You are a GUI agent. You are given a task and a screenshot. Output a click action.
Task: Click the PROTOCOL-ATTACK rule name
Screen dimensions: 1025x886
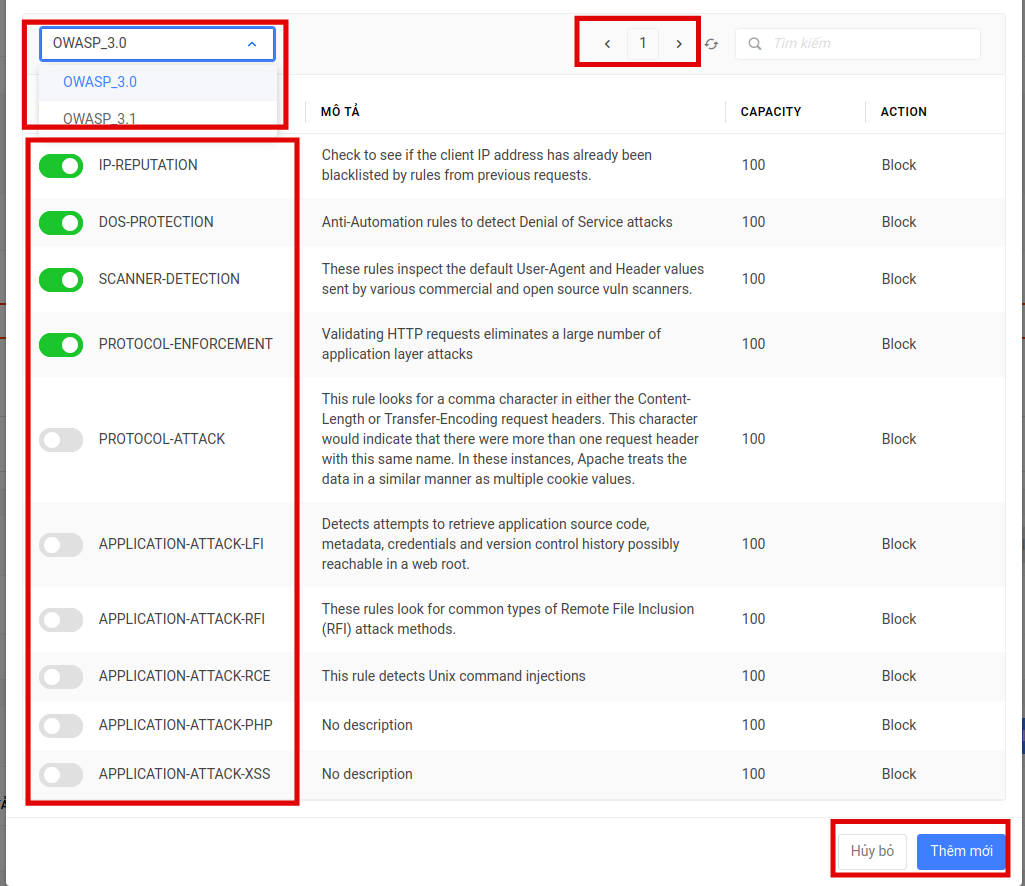click(x=161, y=439)
